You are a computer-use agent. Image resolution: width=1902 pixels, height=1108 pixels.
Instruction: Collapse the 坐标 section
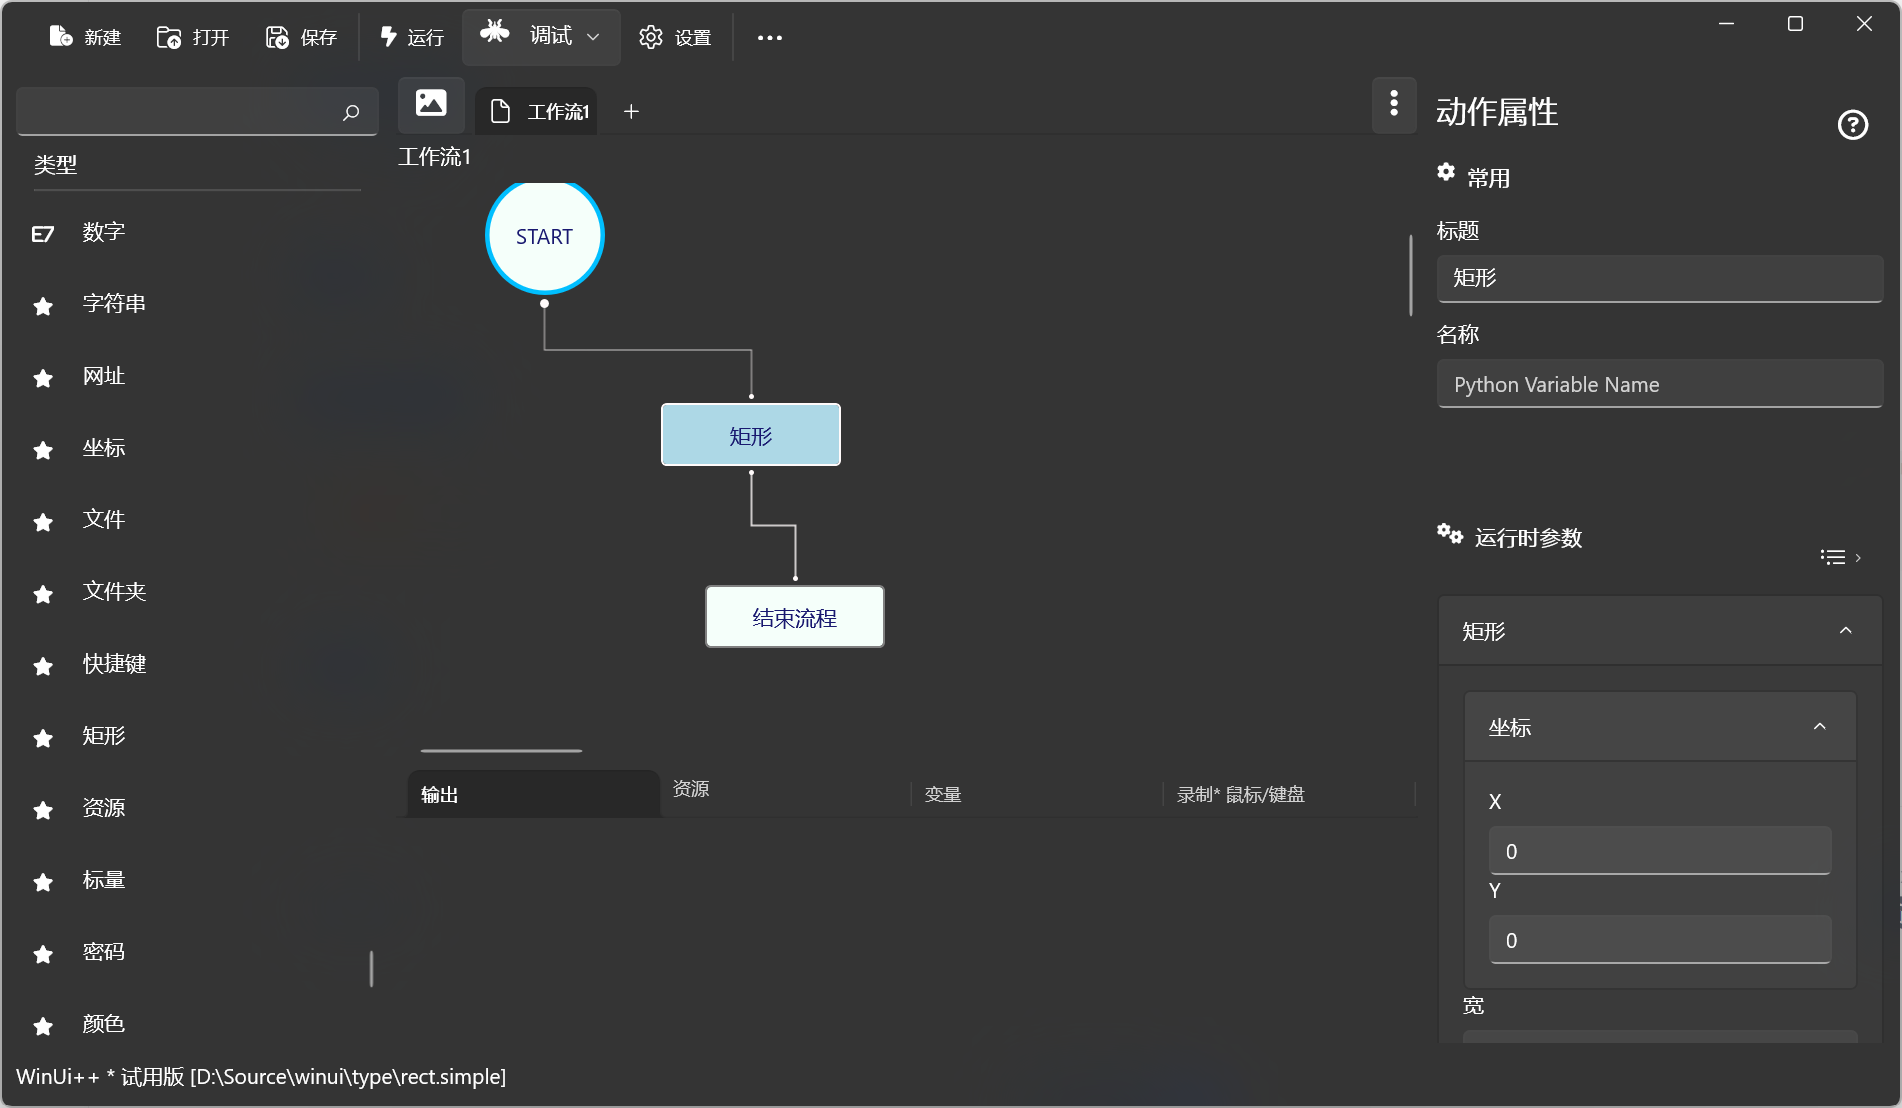point(1819,727)
